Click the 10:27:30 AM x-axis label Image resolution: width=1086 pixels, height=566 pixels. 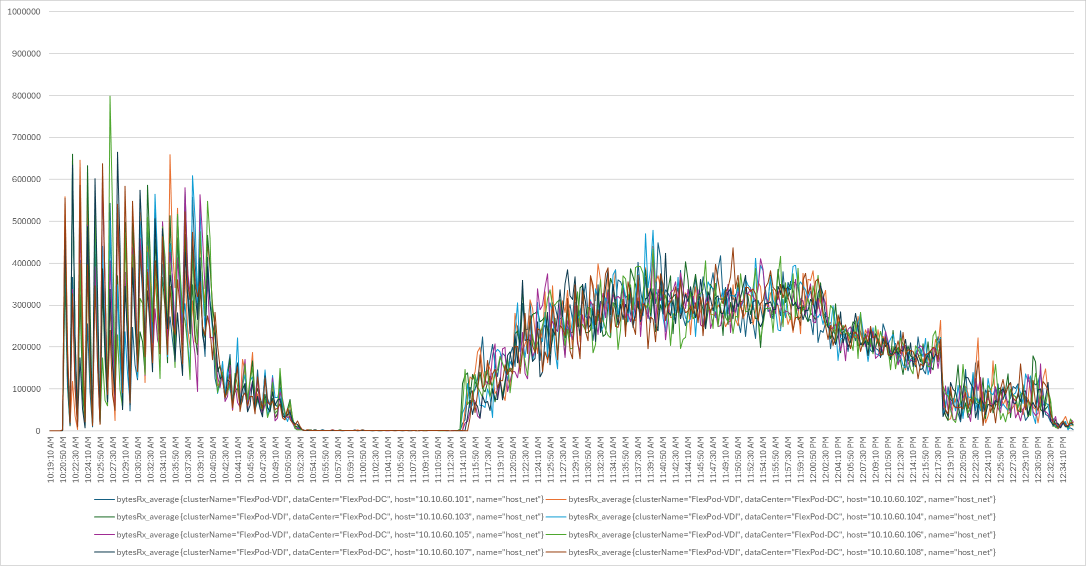(x=114, y=461)
